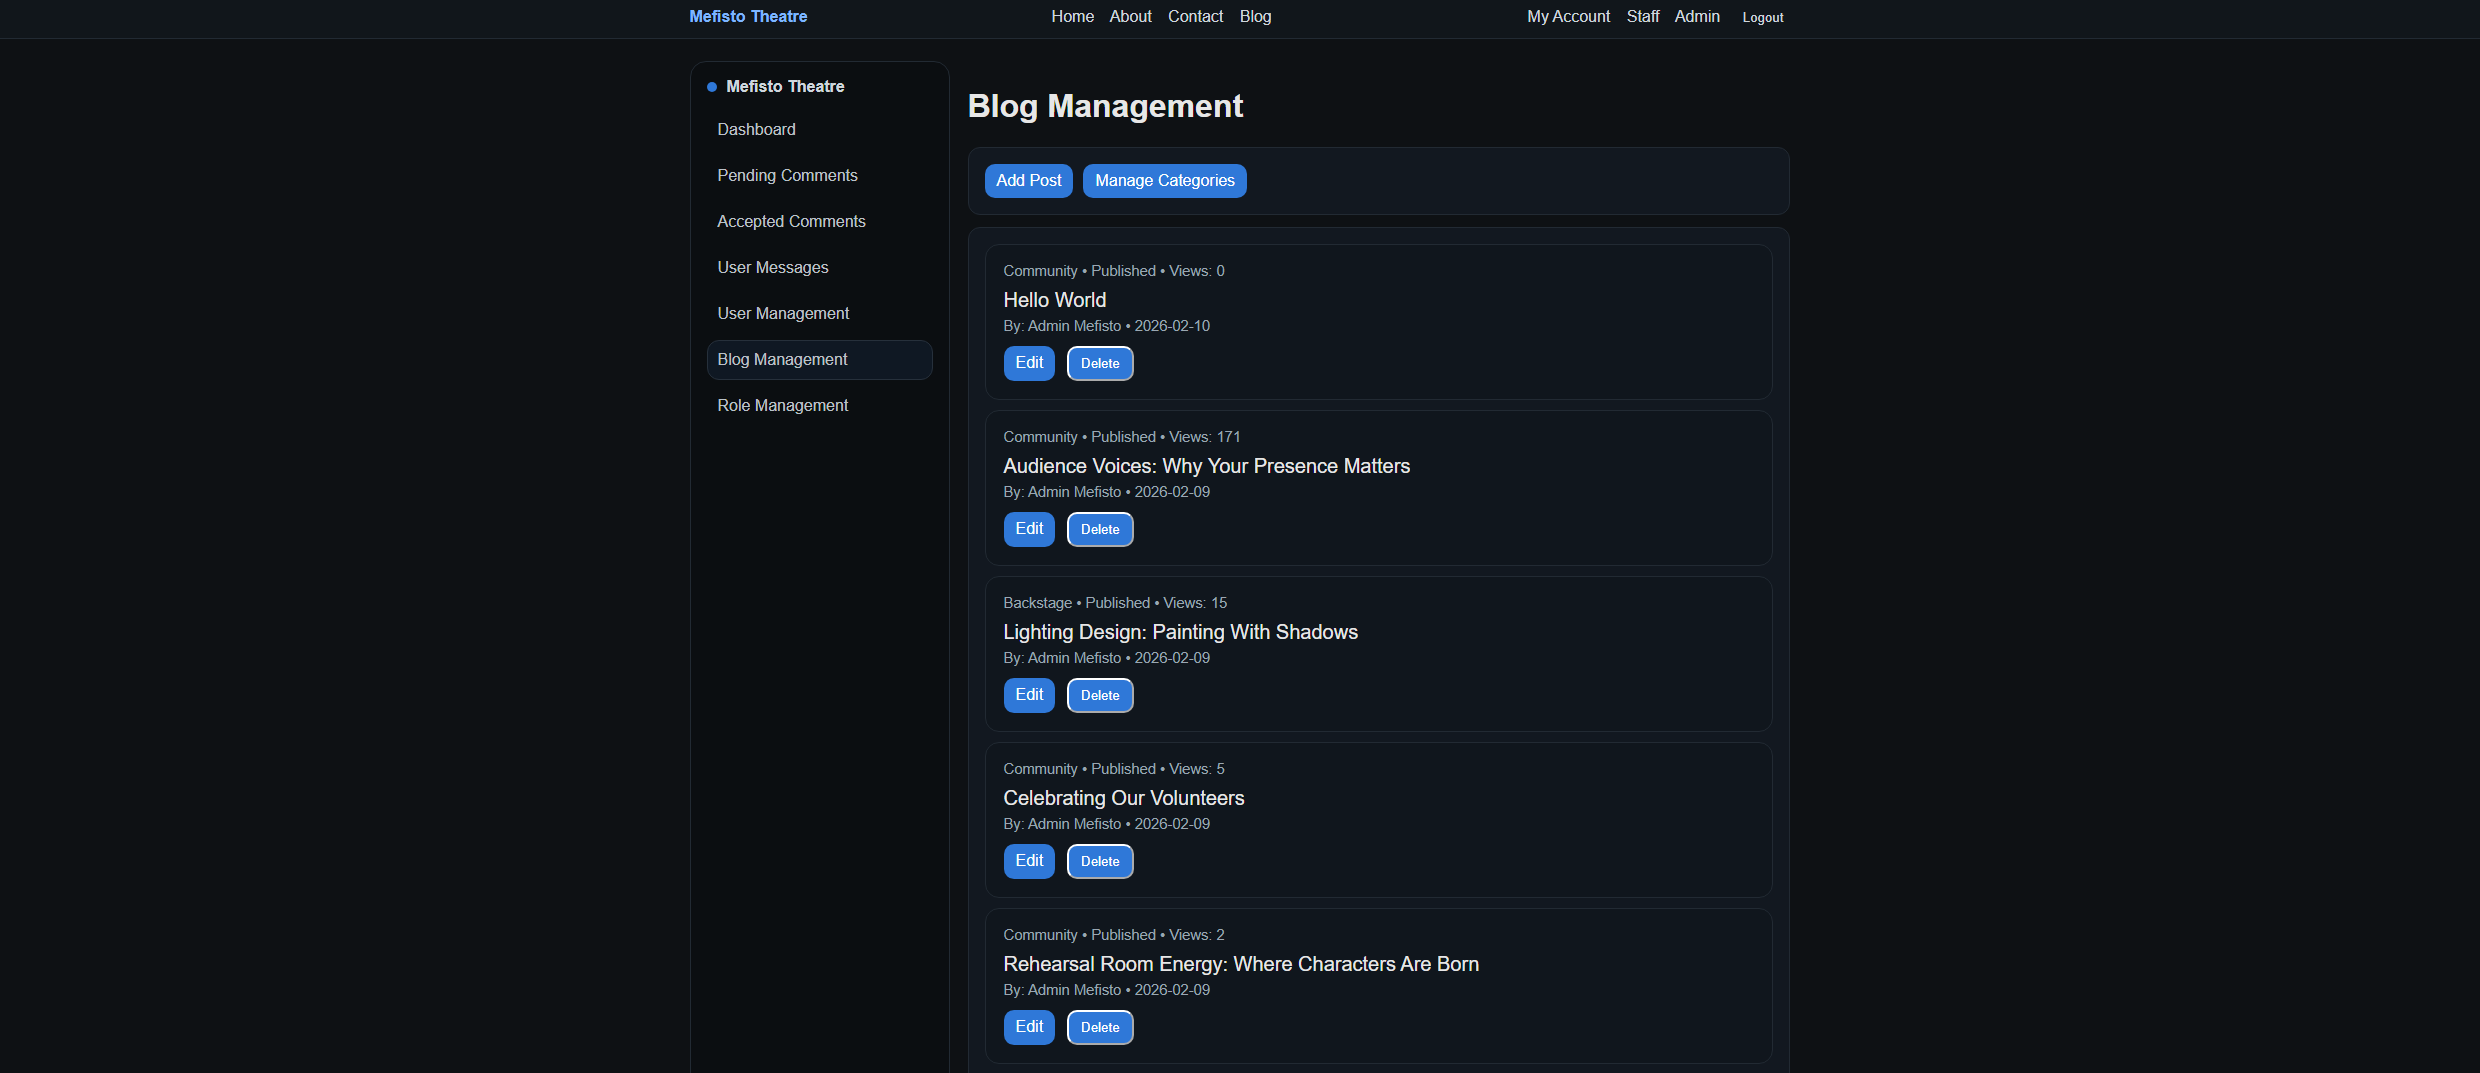The image size is (2480, 1073).
Task: Open Manage Categories
Action: 1164,181
